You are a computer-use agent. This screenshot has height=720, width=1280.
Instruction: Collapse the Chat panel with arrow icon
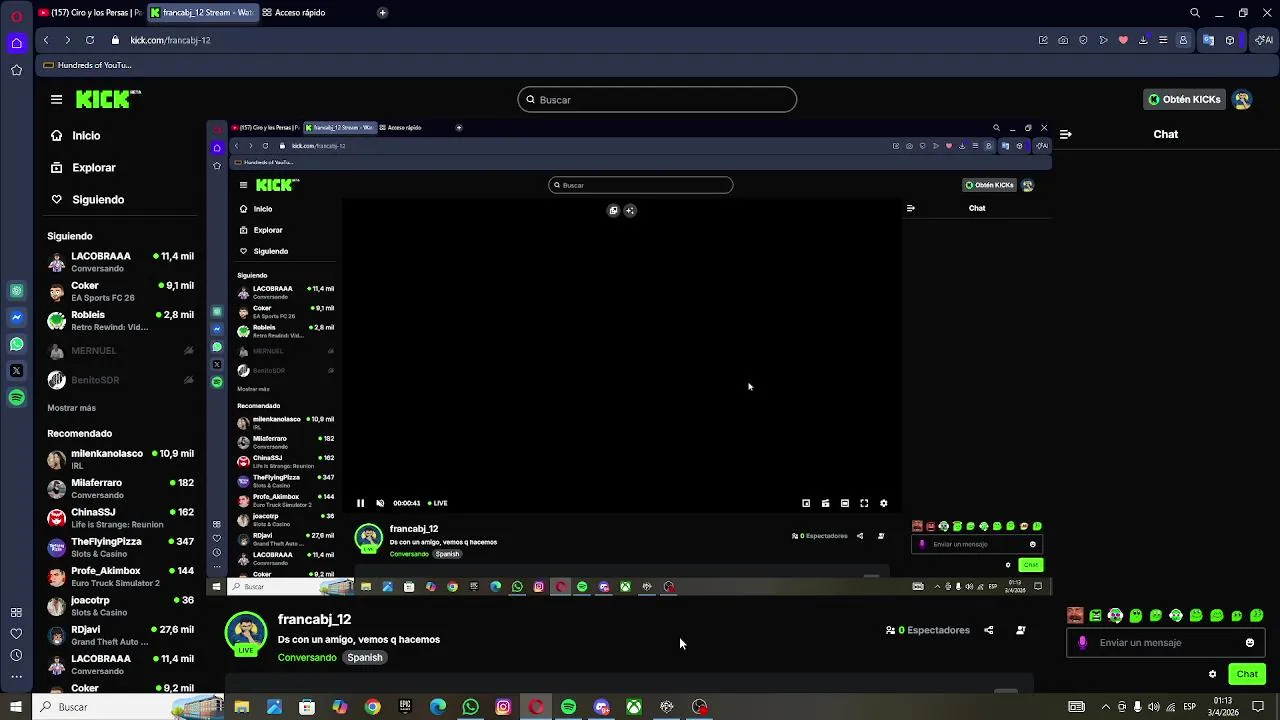[1066, 134]
